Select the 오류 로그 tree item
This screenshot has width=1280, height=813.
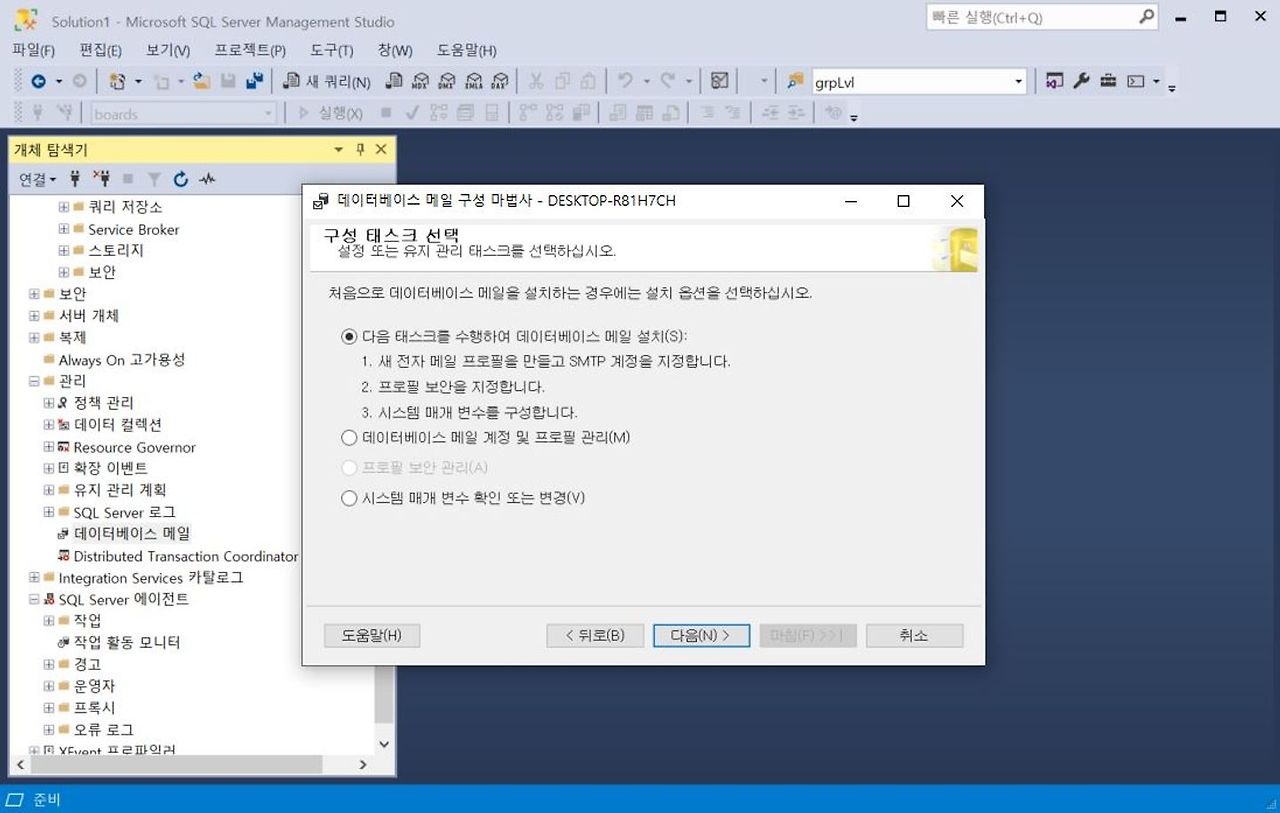click(x=103, y=730)
